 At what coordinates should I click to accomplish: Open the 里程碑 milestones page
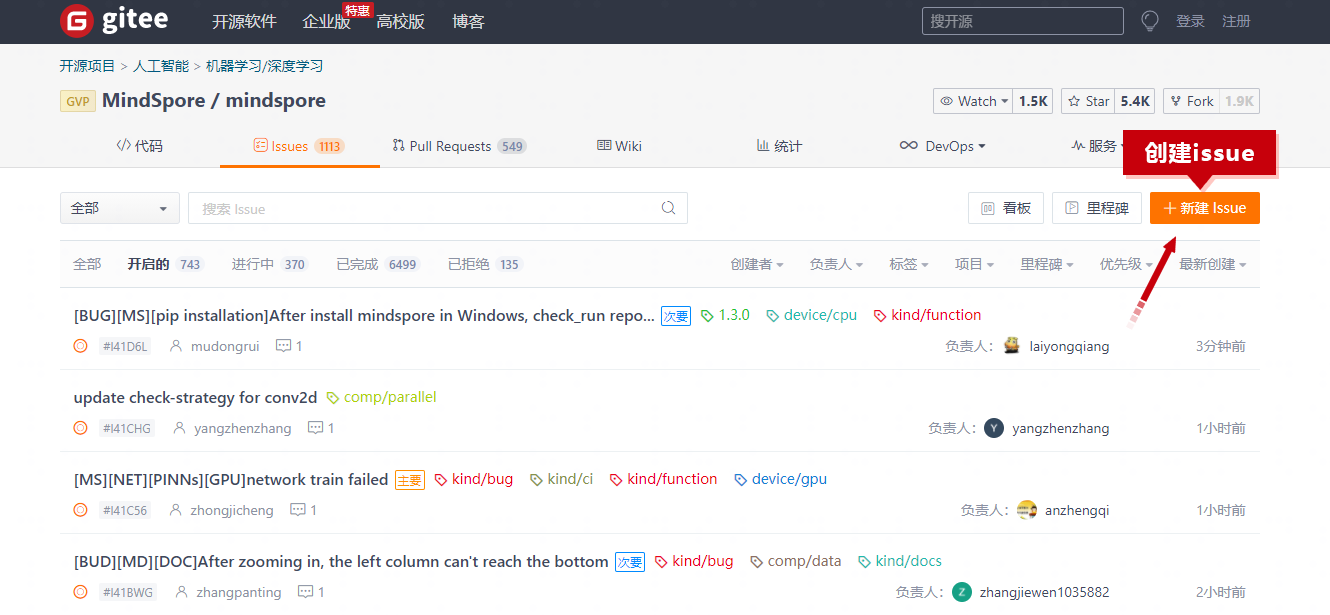[x=1097, y=208]
